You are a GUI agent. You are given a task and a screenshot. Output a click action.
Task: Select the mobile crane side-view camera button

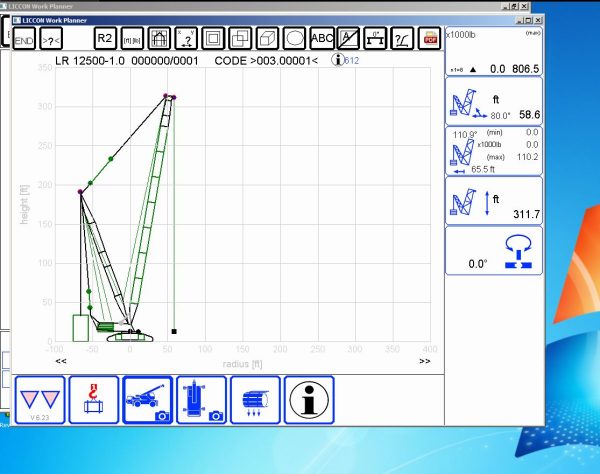[148, 400]
